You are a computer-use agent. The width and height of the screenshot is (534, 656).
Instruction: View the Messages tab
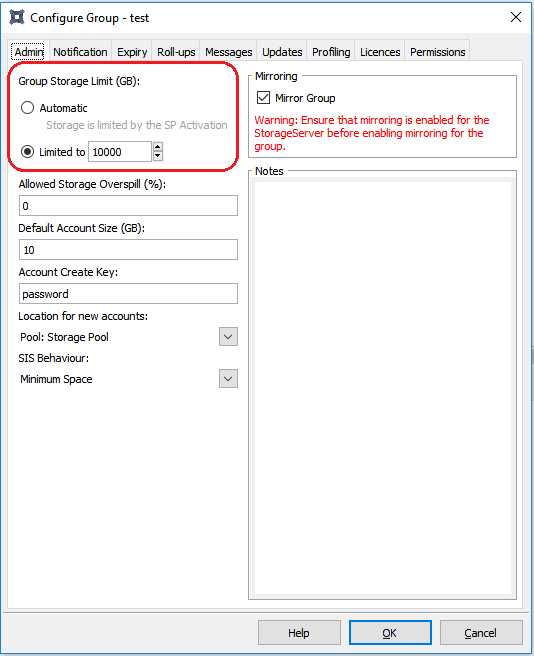(228, 52)
